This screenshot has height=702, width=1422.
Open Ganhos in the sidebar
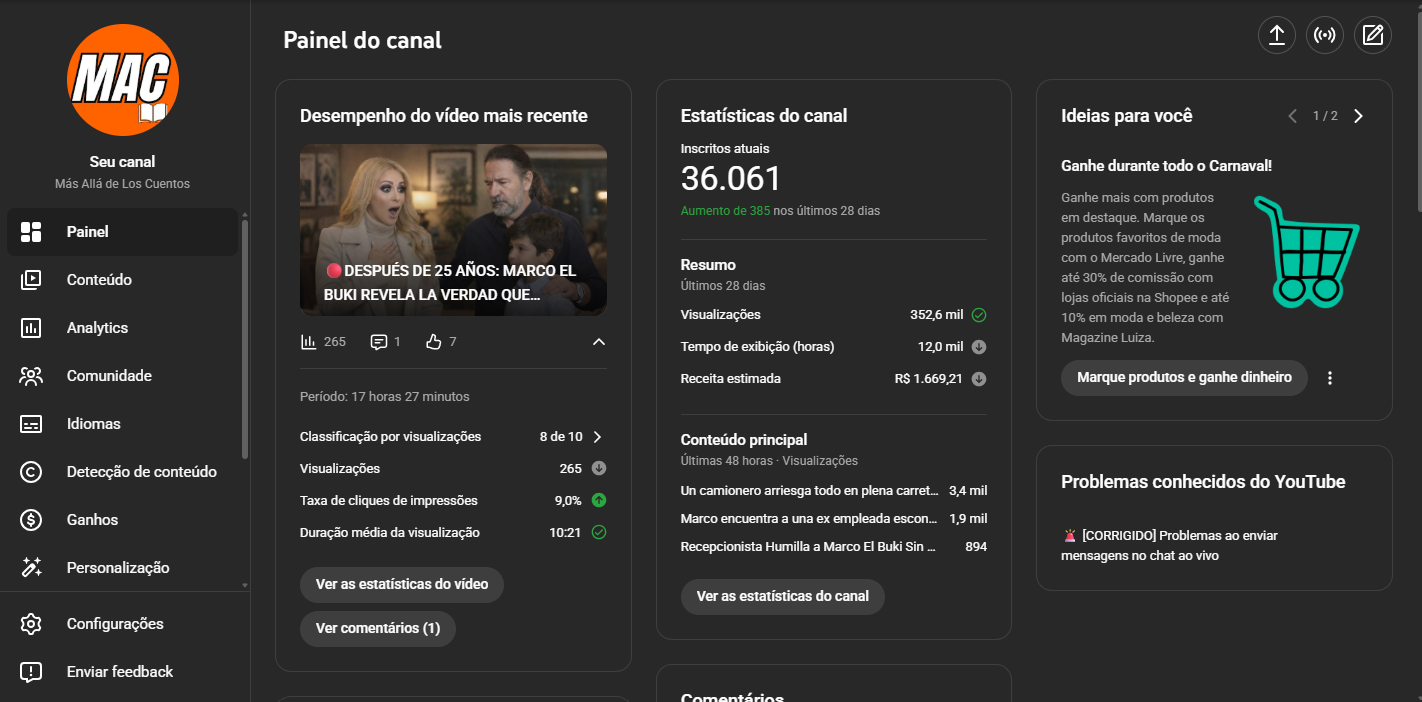coord(92,520)
